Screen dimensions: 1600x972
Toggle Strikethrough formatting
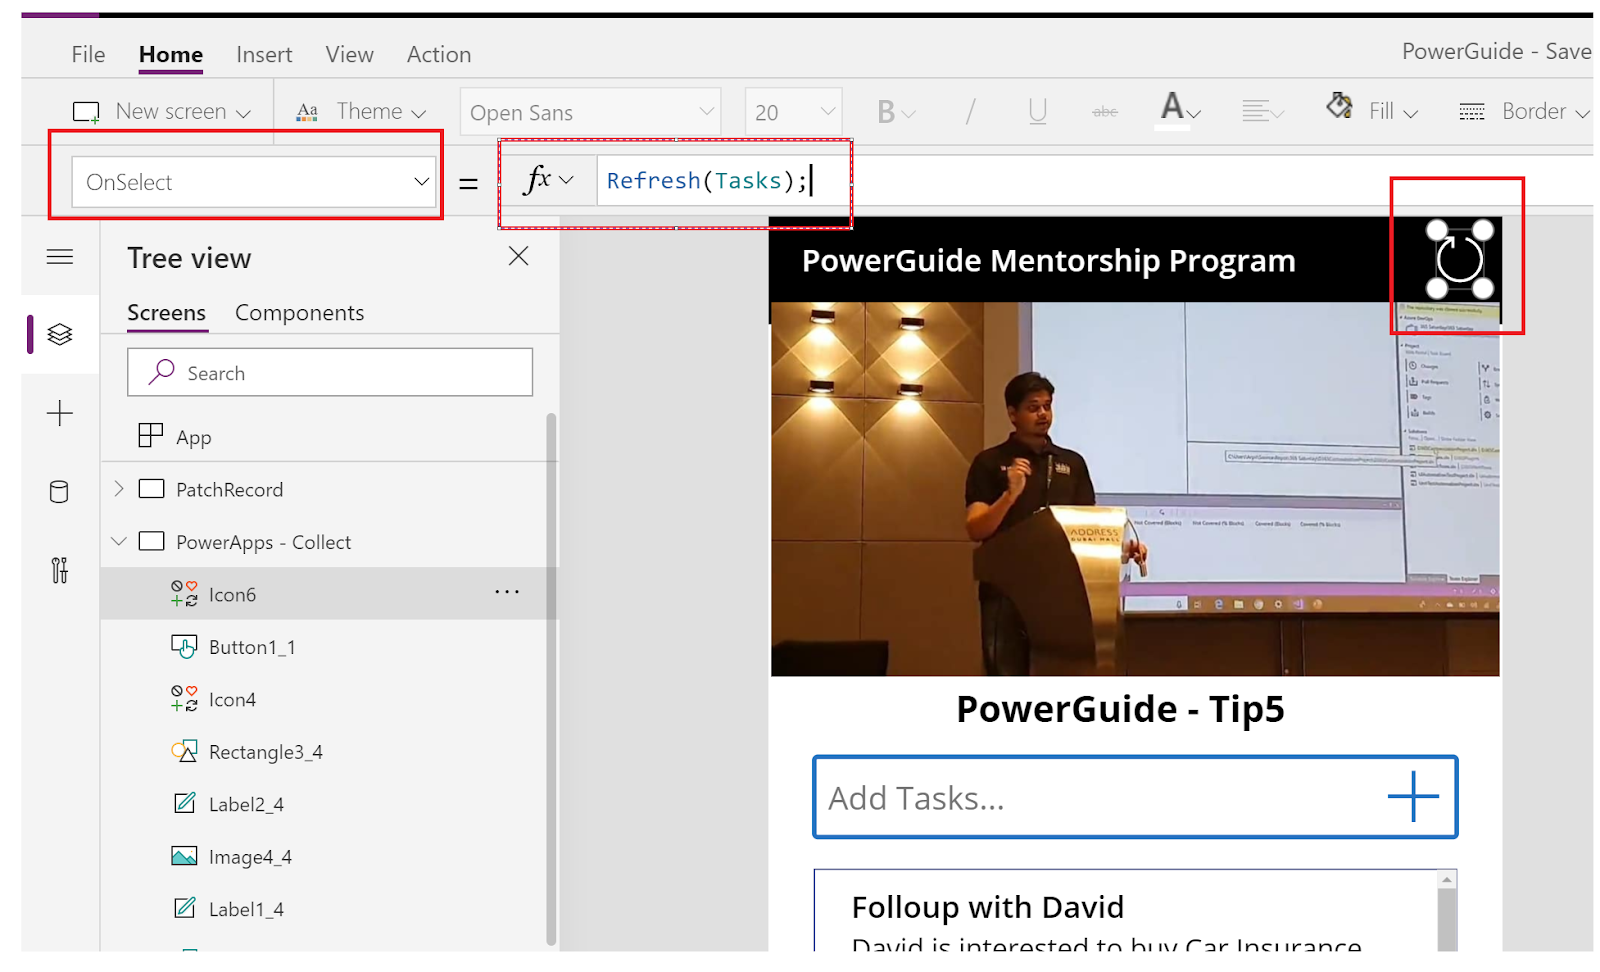click(x=1105, y=112)
